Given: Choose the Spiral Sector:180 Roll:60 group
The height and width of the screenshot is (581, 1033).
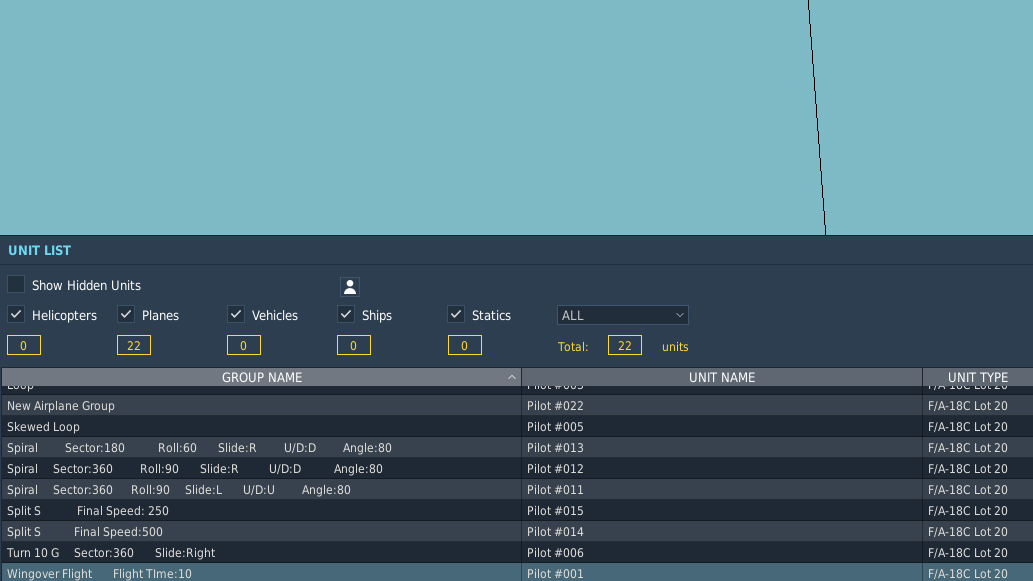Looking at the screenshot, I should (199, 448).
